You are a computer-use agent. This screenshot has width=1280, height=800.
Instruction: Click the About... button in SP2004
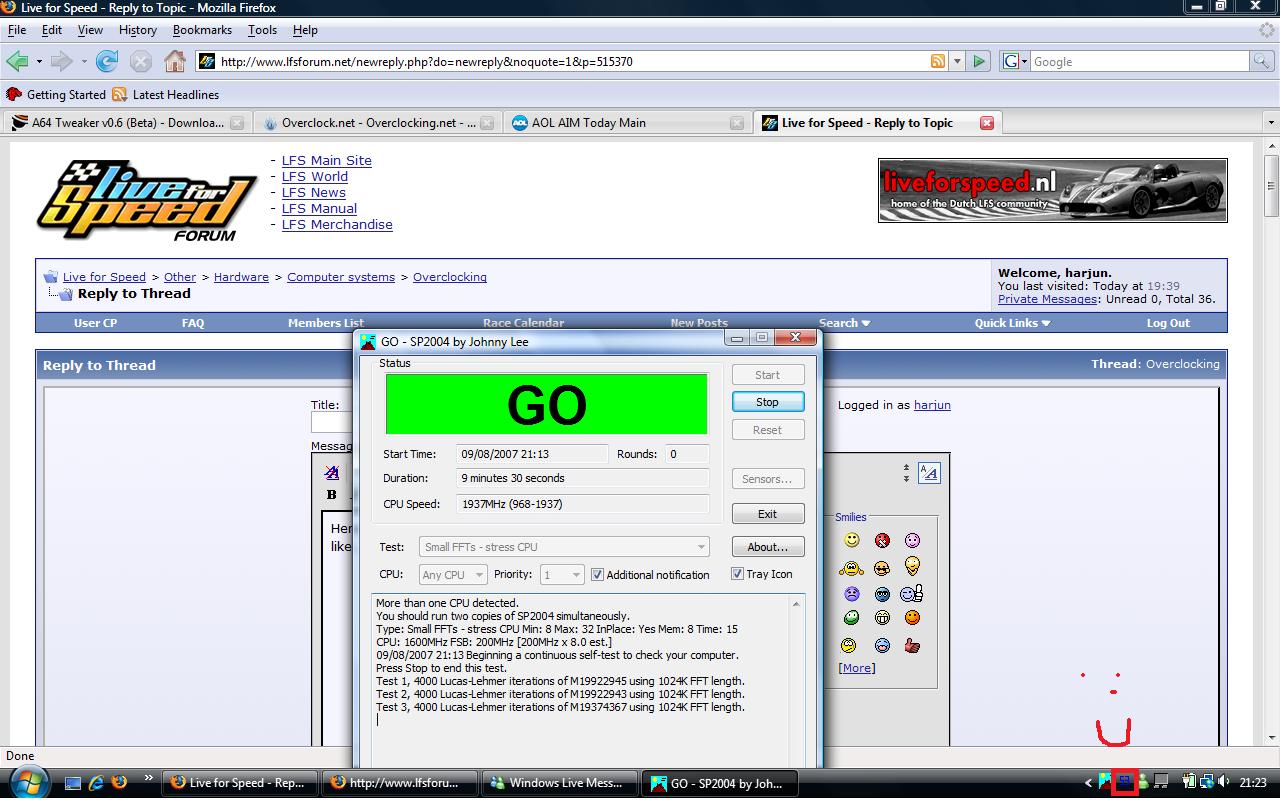768,547
